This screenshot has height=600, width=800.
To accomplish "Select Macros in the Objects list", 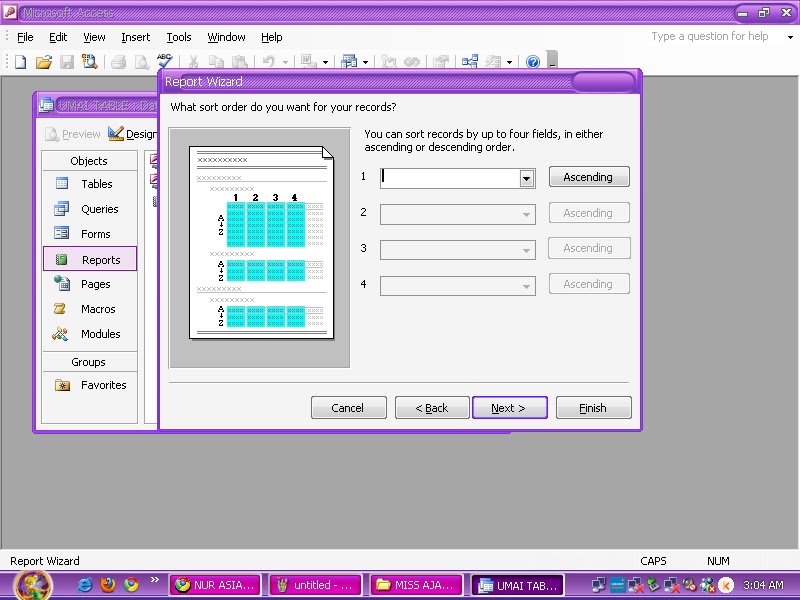I will [90, 309].
